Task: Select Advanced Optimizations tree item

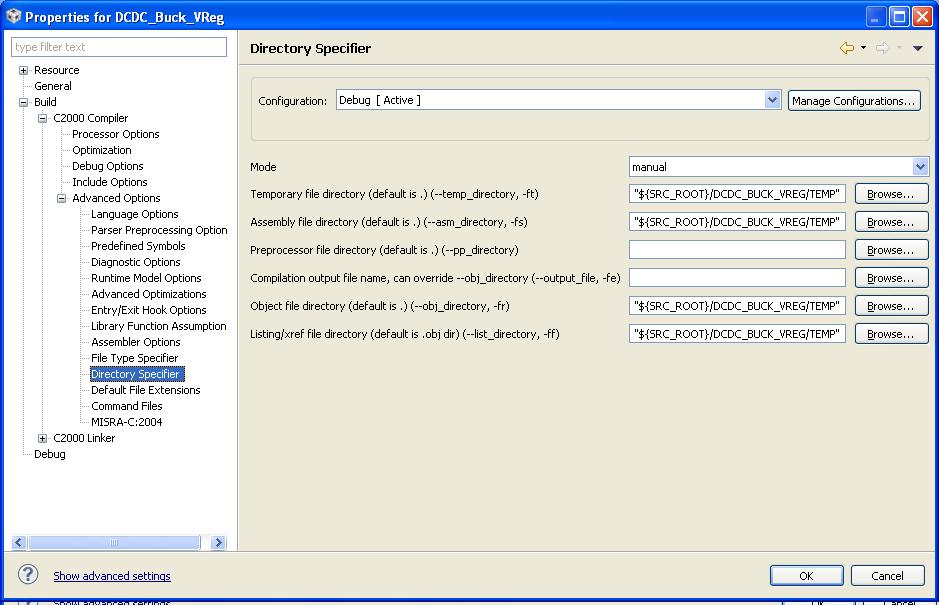Action: 149,294
